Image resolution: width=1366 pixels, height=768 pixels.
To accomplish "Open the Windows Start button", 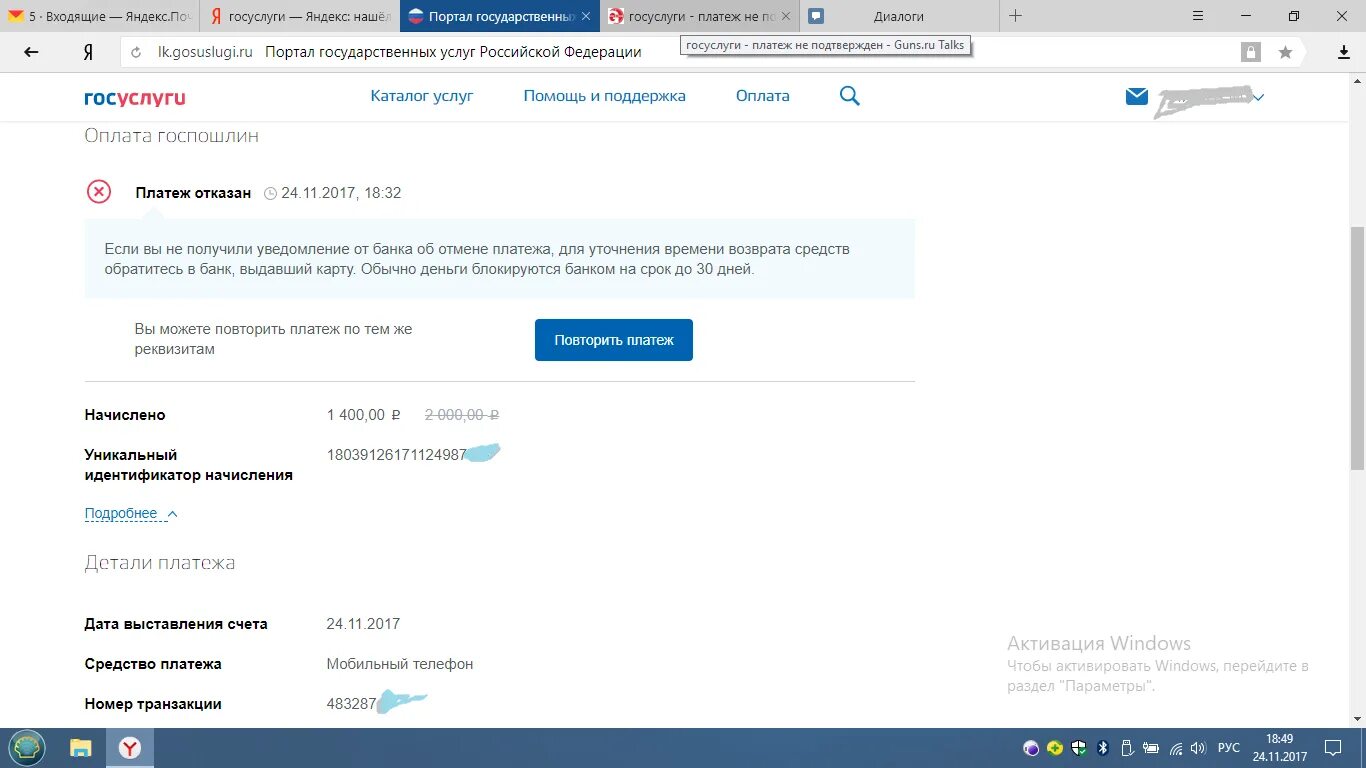I will tap(27, 747).
